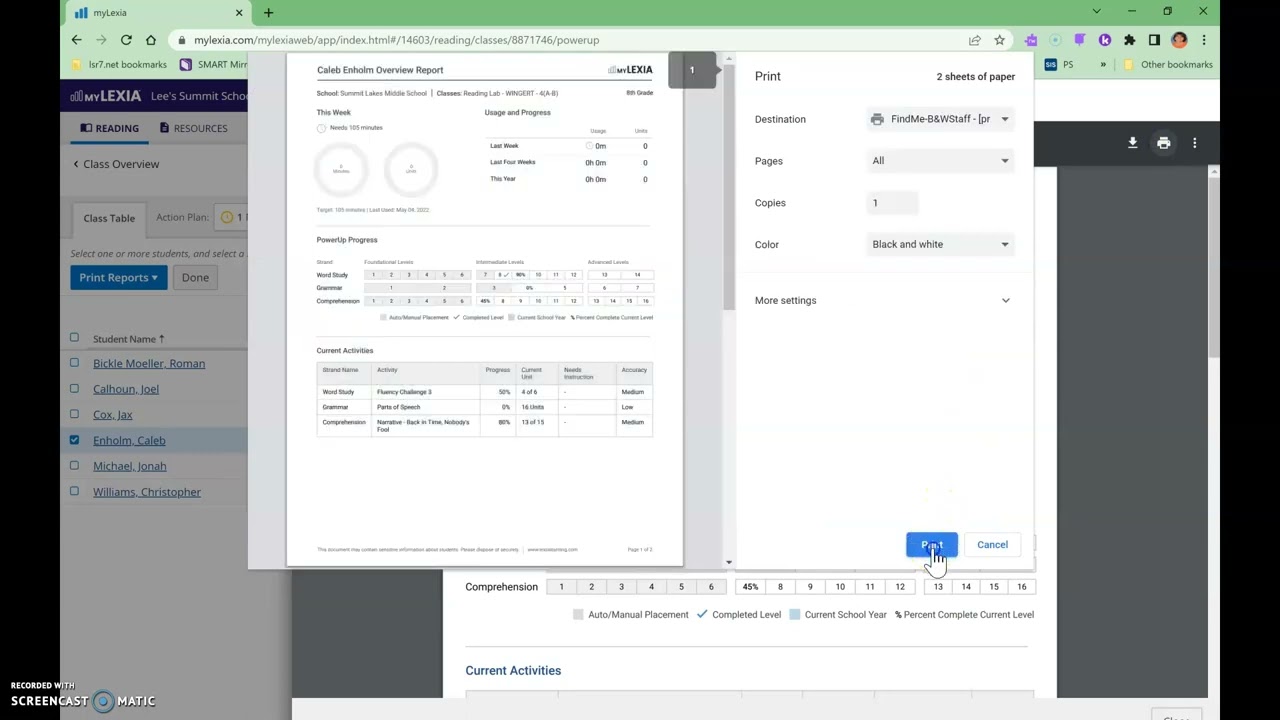Viewport: 1280px width, 720px height.
Task: Open the tab search dropdown arrow
Action: click(x=1096, y=12)
